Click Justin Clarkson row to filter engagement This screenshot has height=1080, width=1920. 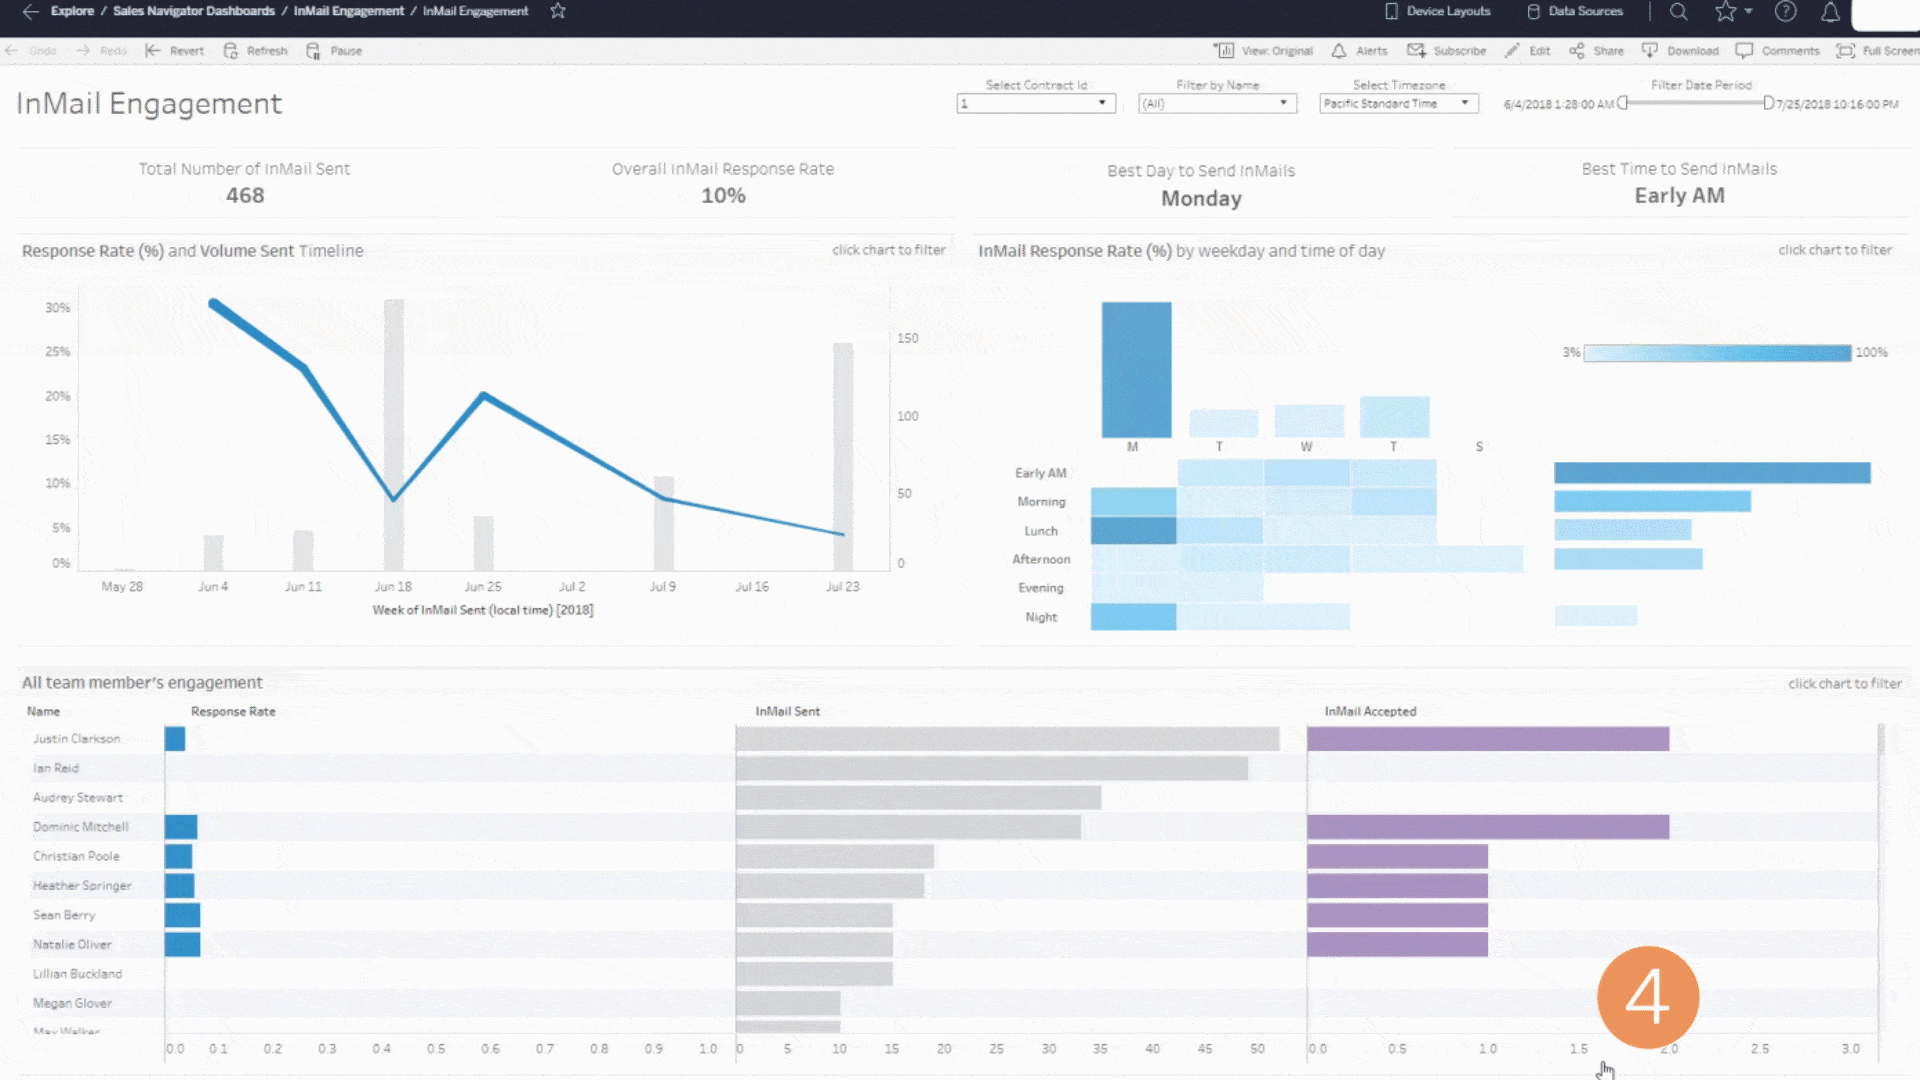(75, 738)
